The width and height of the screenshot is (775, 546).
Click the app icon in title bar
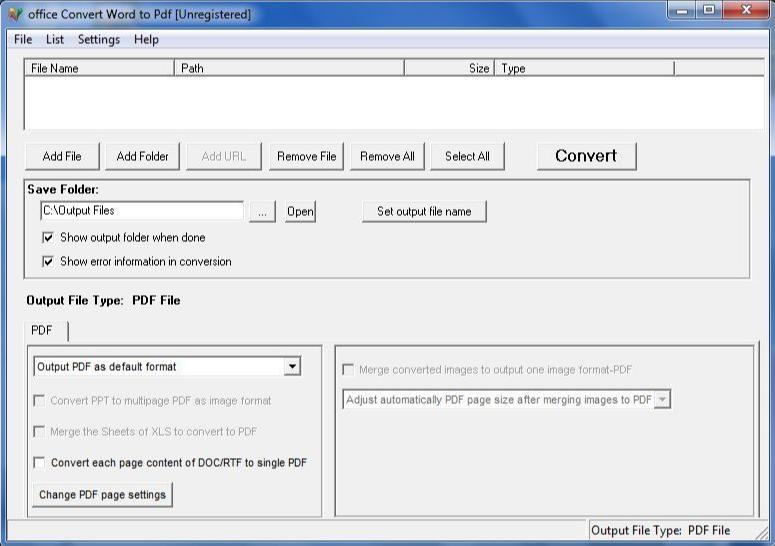pyautogui.click(x=15, y=14)
